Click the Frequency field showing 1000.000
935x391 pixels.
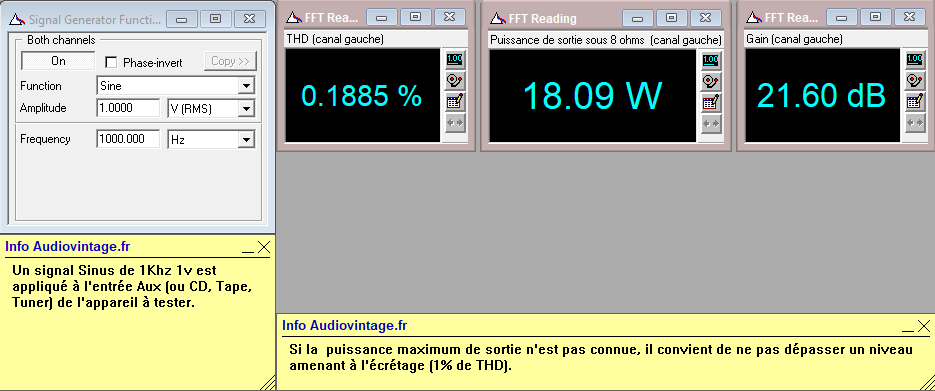pos(128,139)
